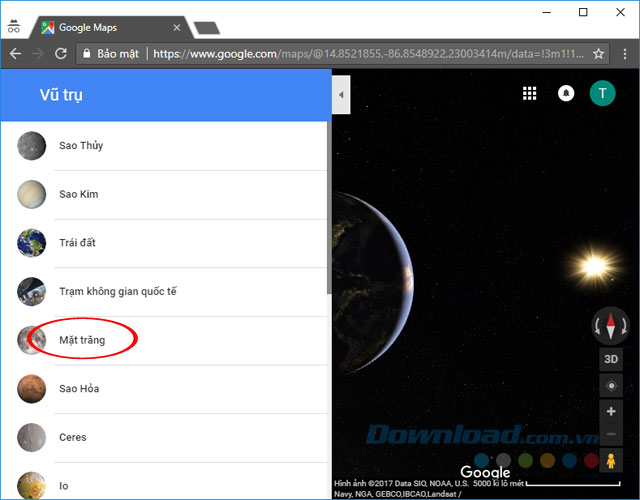Click the Venus planet thumbnail
The image size is (640, 500).
31,194
